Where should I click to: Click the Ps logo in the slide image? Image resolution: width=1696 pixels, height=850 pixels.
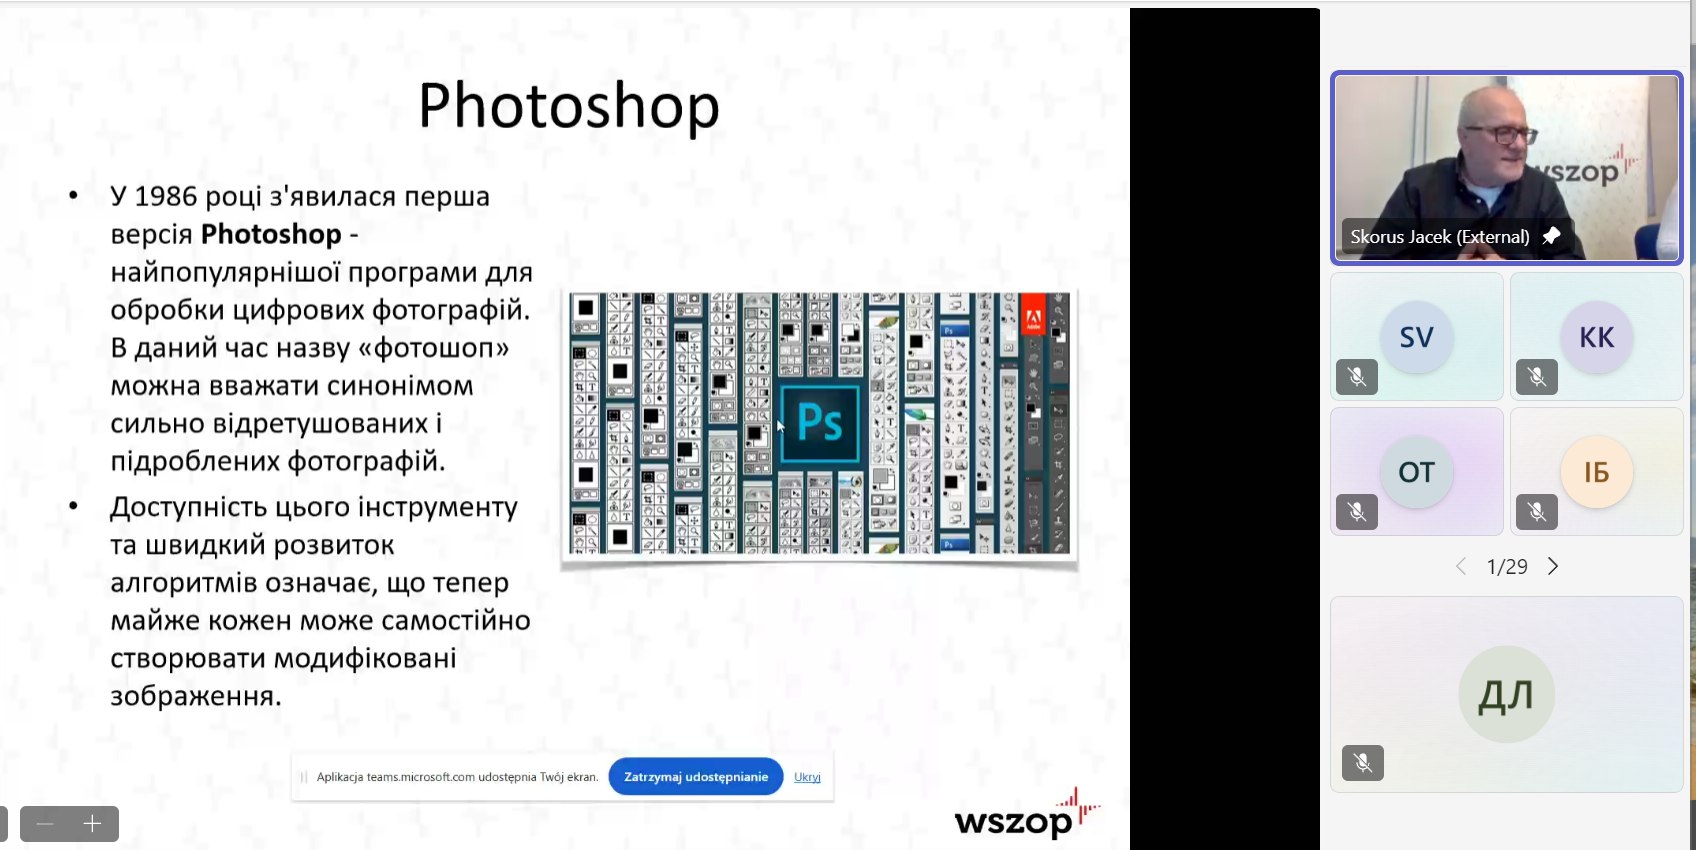coord(820,423)
